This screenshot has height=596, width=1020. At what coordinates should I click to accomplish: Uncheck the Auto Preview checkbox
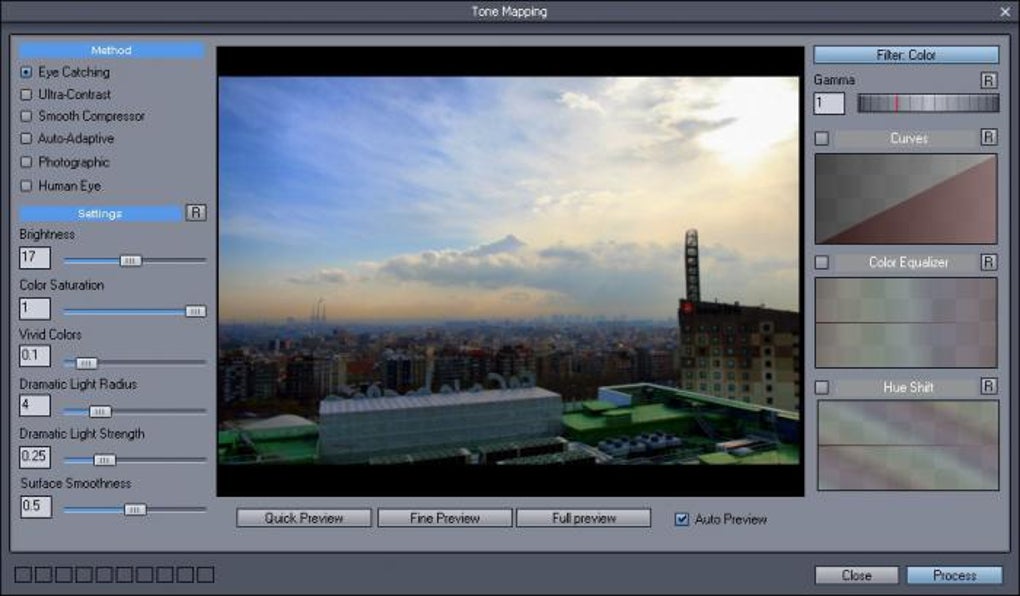tap(681, 519)
